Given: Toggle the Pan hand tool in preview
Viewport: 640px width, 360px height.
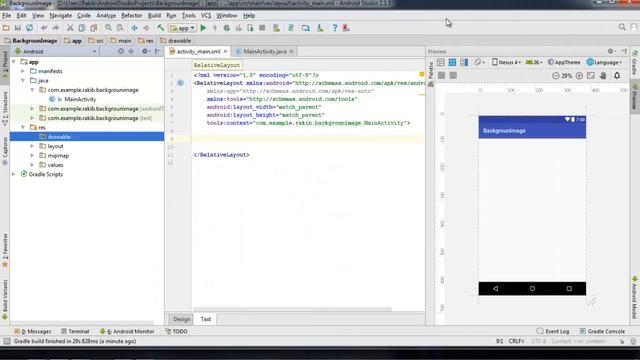Looking at the screenshot, I should click(603, 76).
